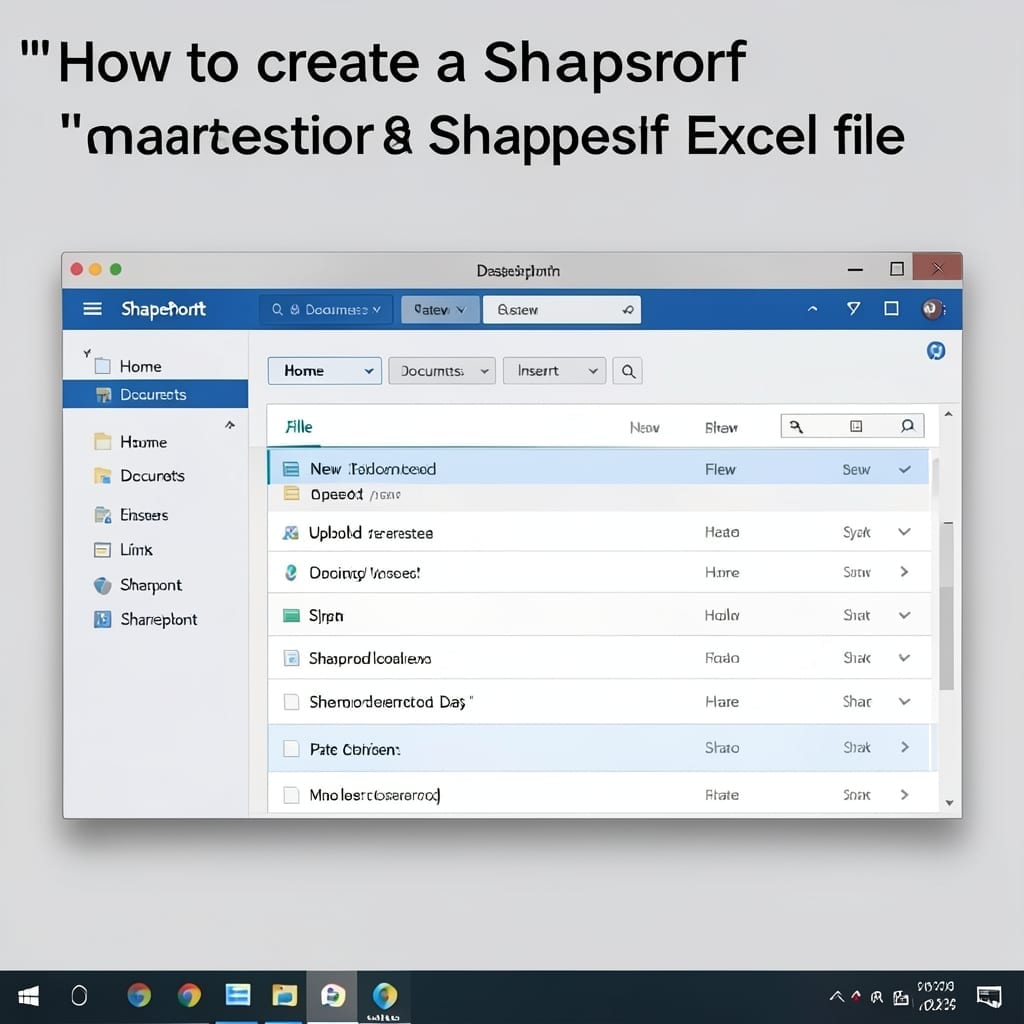Click the green Slrpn file icon
Image resolution: width=1024 pixels, height=1024 pixels.
(291, 615)
